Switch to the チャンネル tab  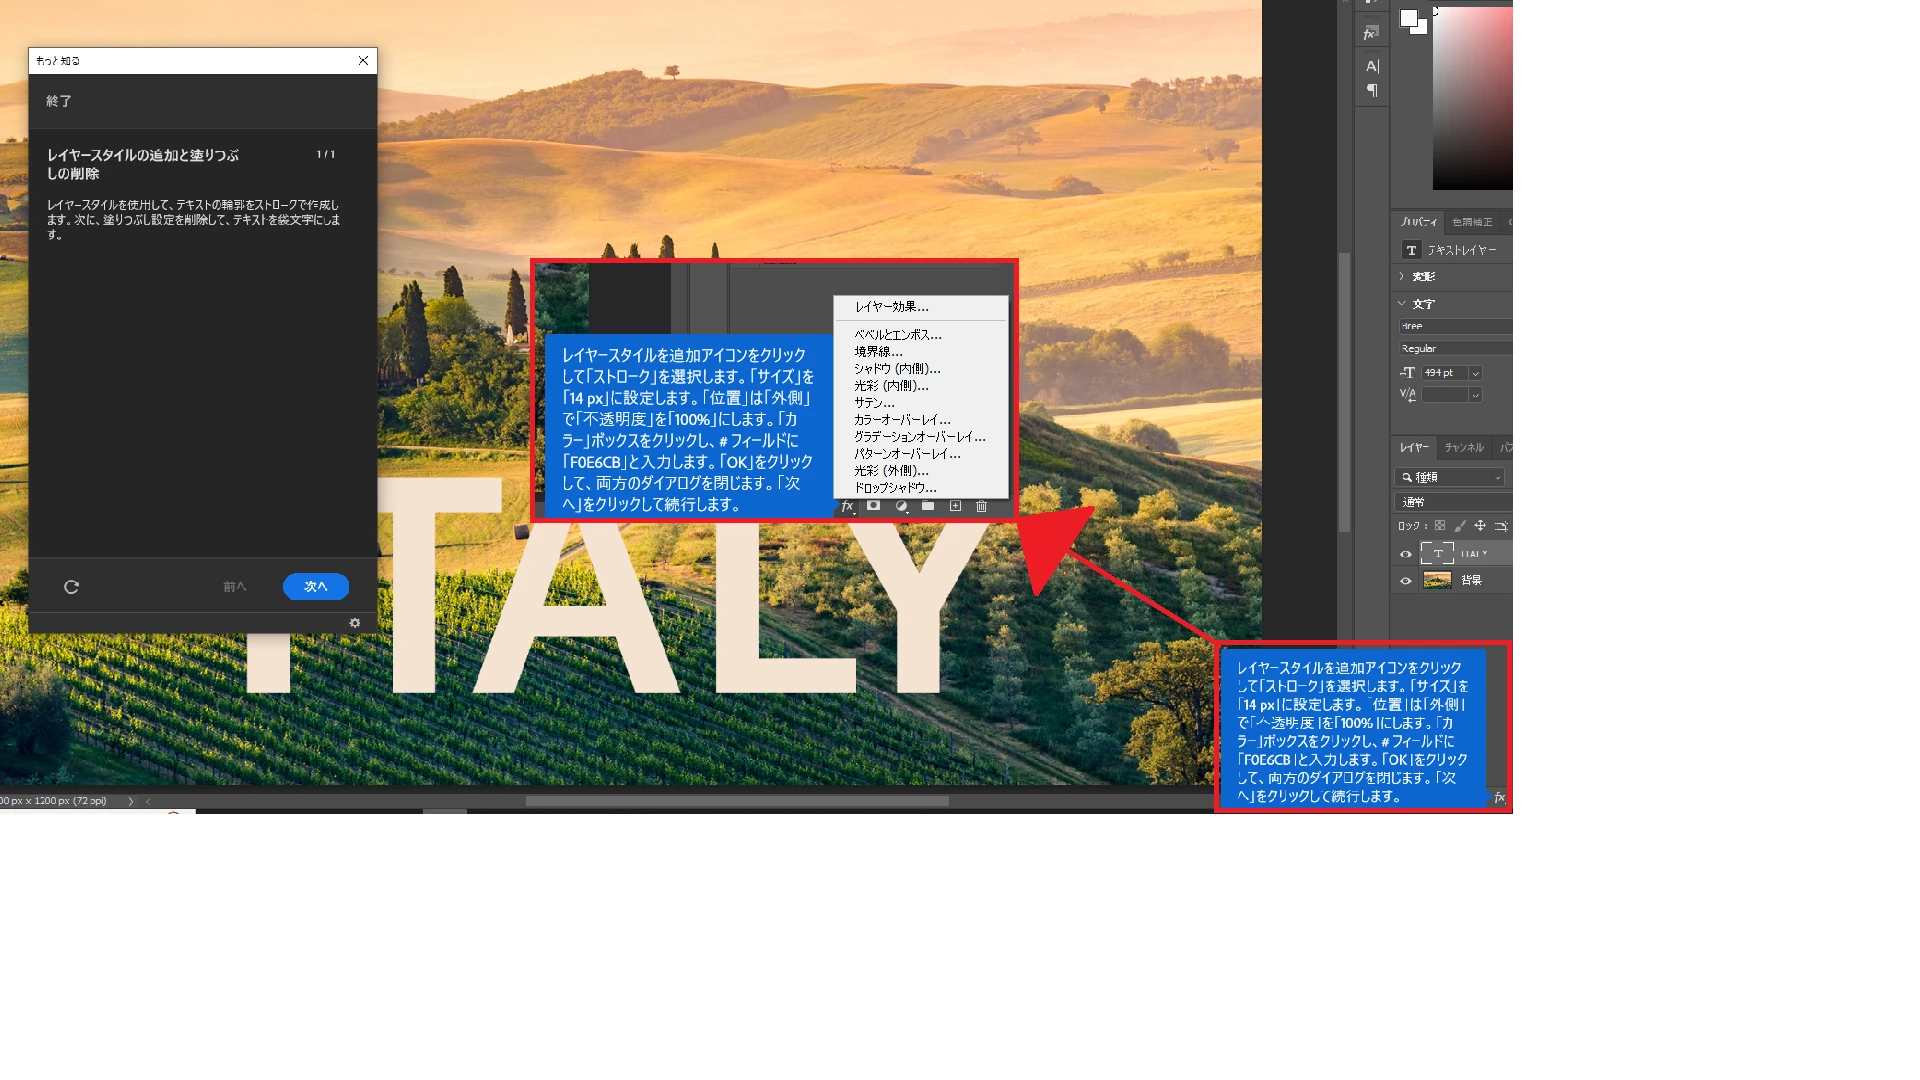coord(1463,447)
